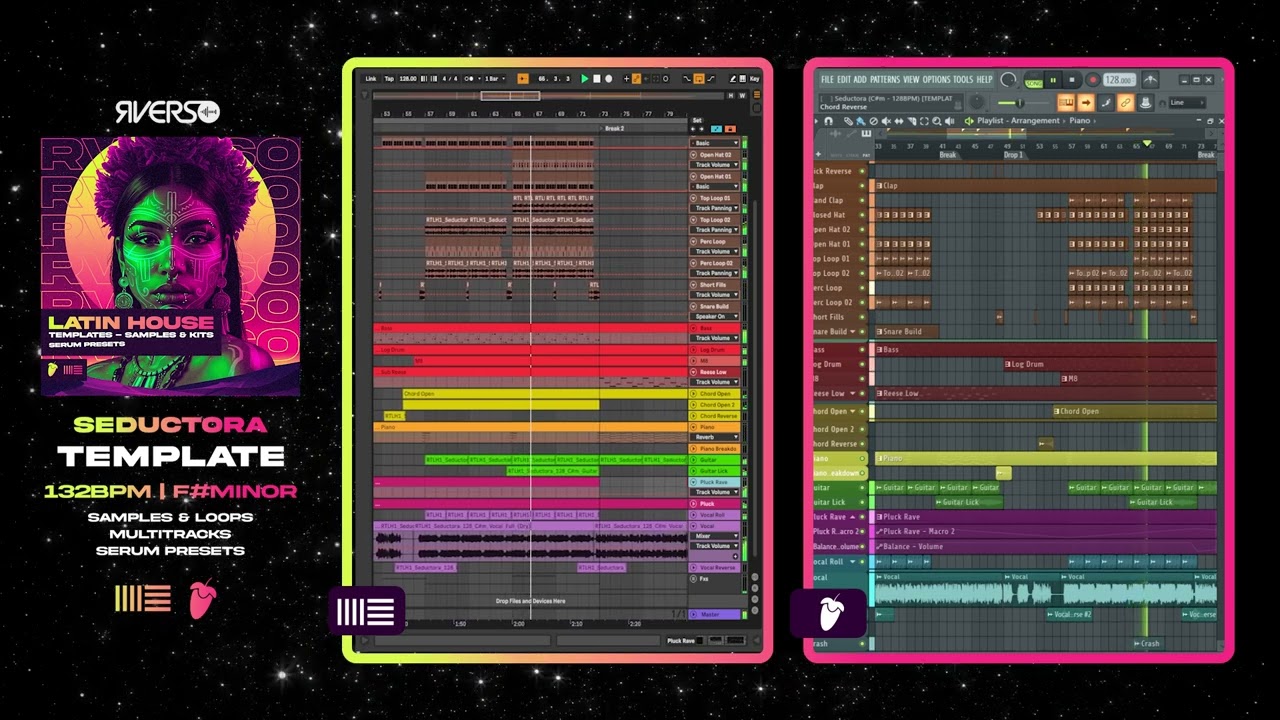The height and width of the screenshot is (720, 1280).
Task: Click the 128.000 tempo display in FL Studio
Action: 1119,80
